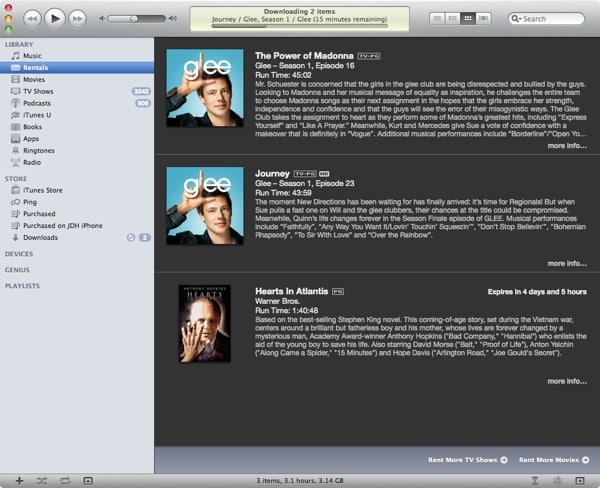Click the Music note icon

click(x=15, y=56)
